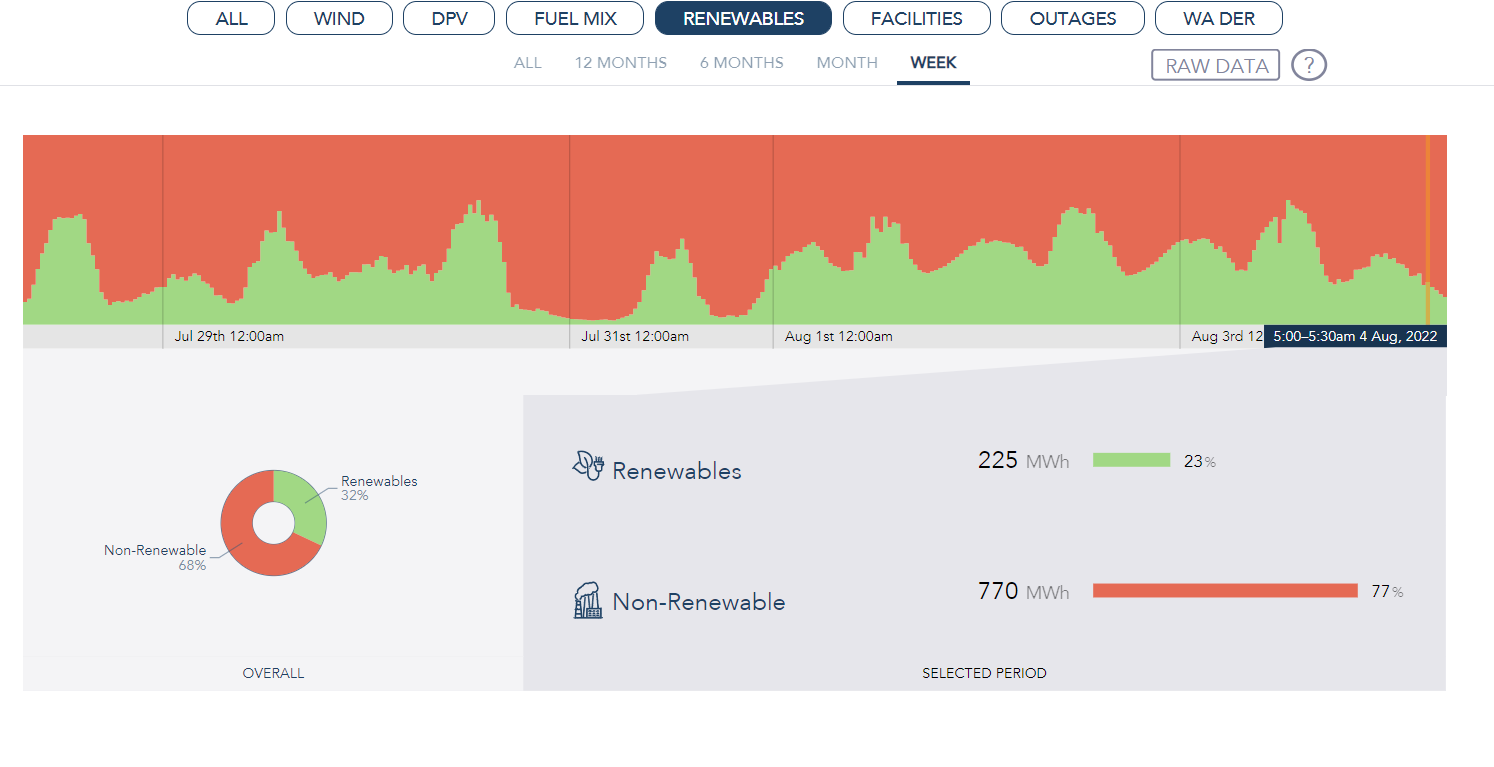Viewport: 1494px width, 767px height.
Task: Click the green 23% Renewables bar
Action: point(1132,460)
